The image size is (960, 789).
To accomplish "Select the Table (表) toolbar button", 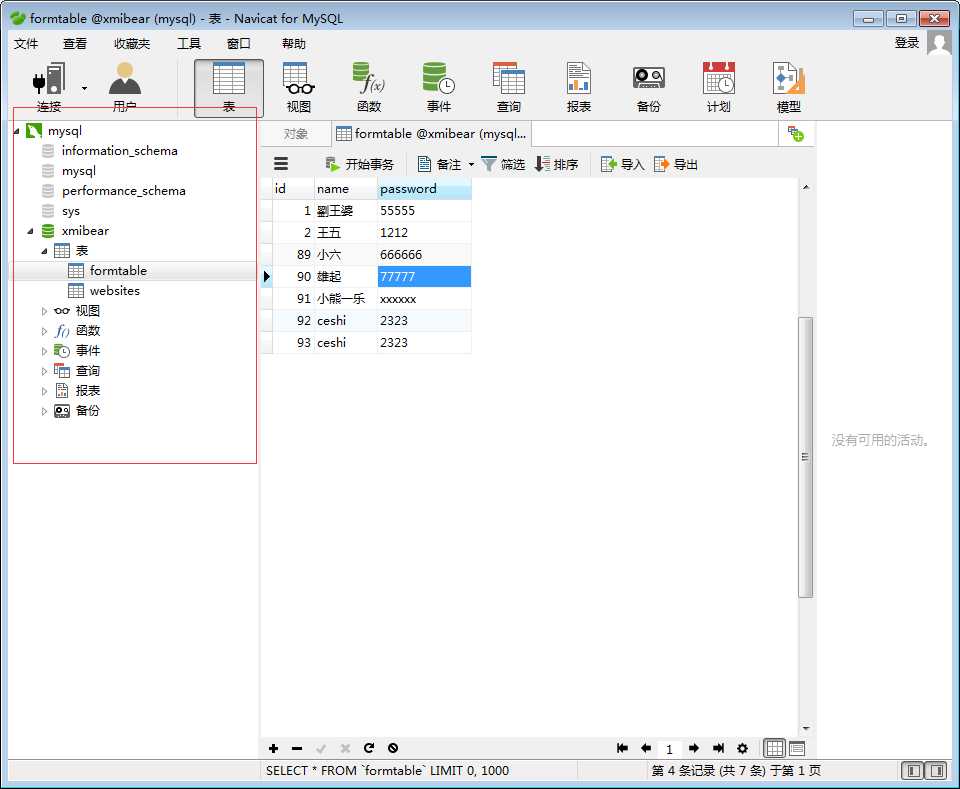I will (229, 88).
